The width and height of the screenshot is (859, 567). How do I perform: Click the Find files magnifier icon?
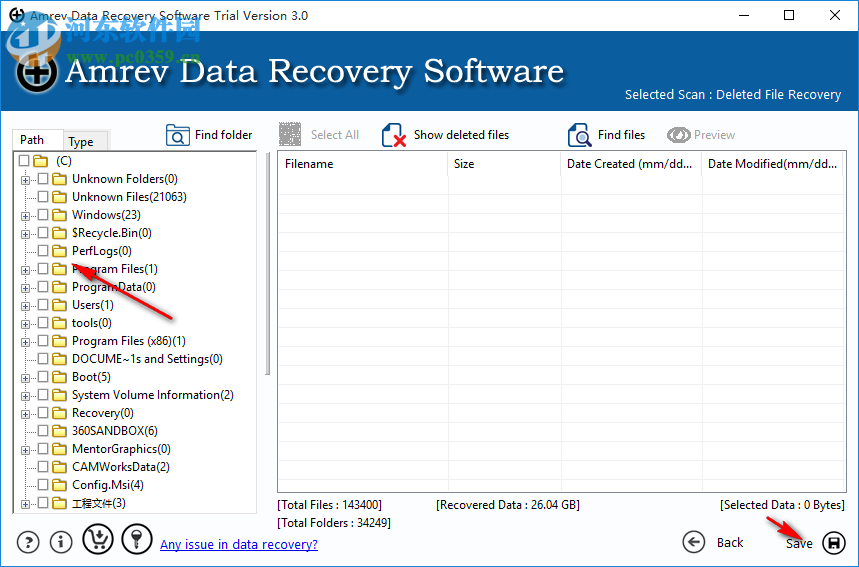point(579,135)
